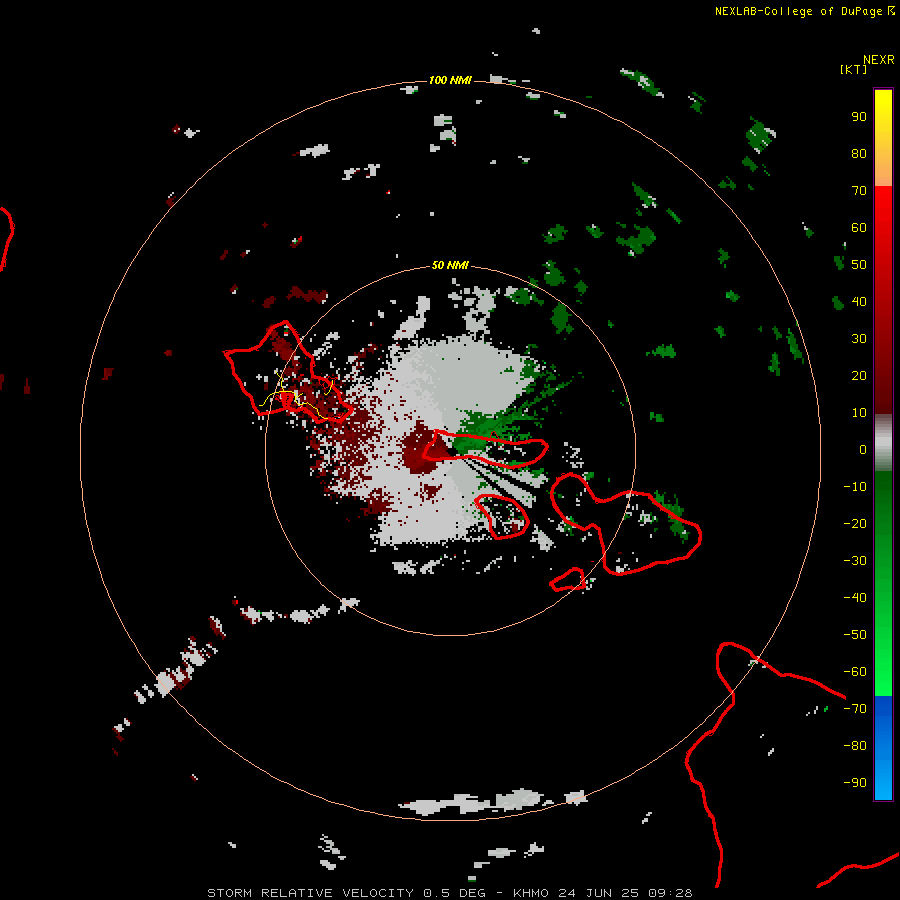The width and height of the screenshot is (900, 900).
Task: Click the 50 NMI range ring label
Action: click(450, 265)
